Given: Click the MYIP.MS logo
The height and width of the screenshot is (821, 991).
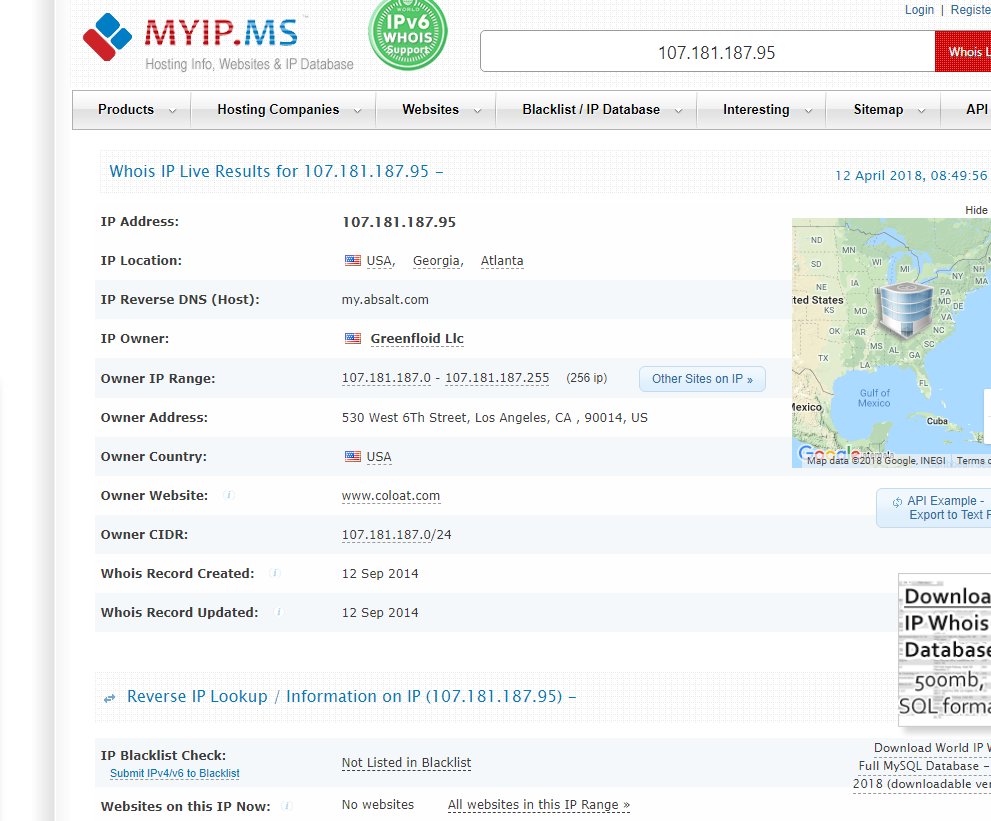Looking at the screenshot, I should tap(218, 41).
